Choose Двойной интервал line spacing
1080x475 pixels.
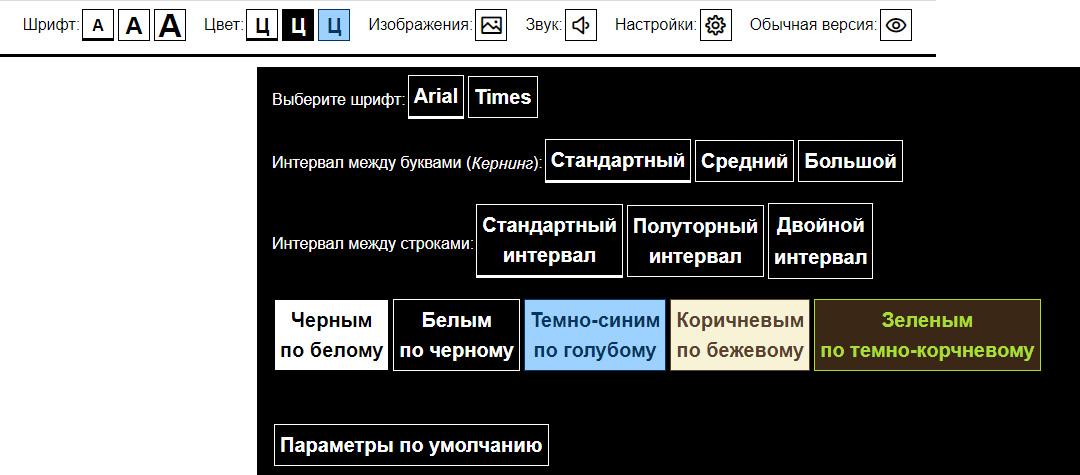click(820, 241)
